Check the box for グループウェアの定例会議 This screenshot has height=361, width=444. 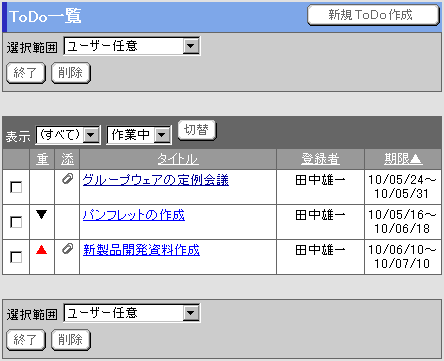(x=16, y=187)
